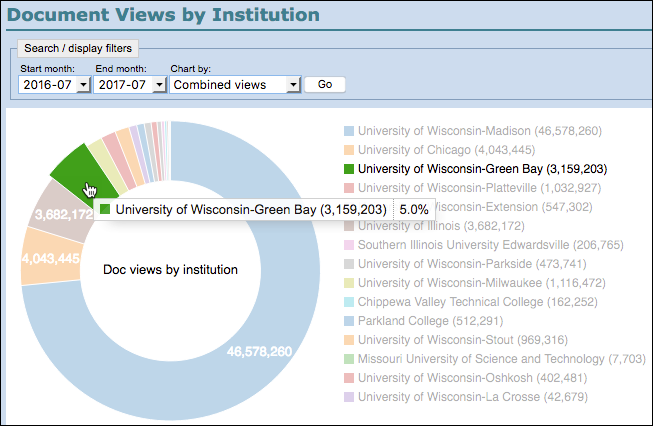Click the University of Wisconsin-La Crosse legend swatch
Viewport: 653px width, 426px height.
(x=349, y=397)
